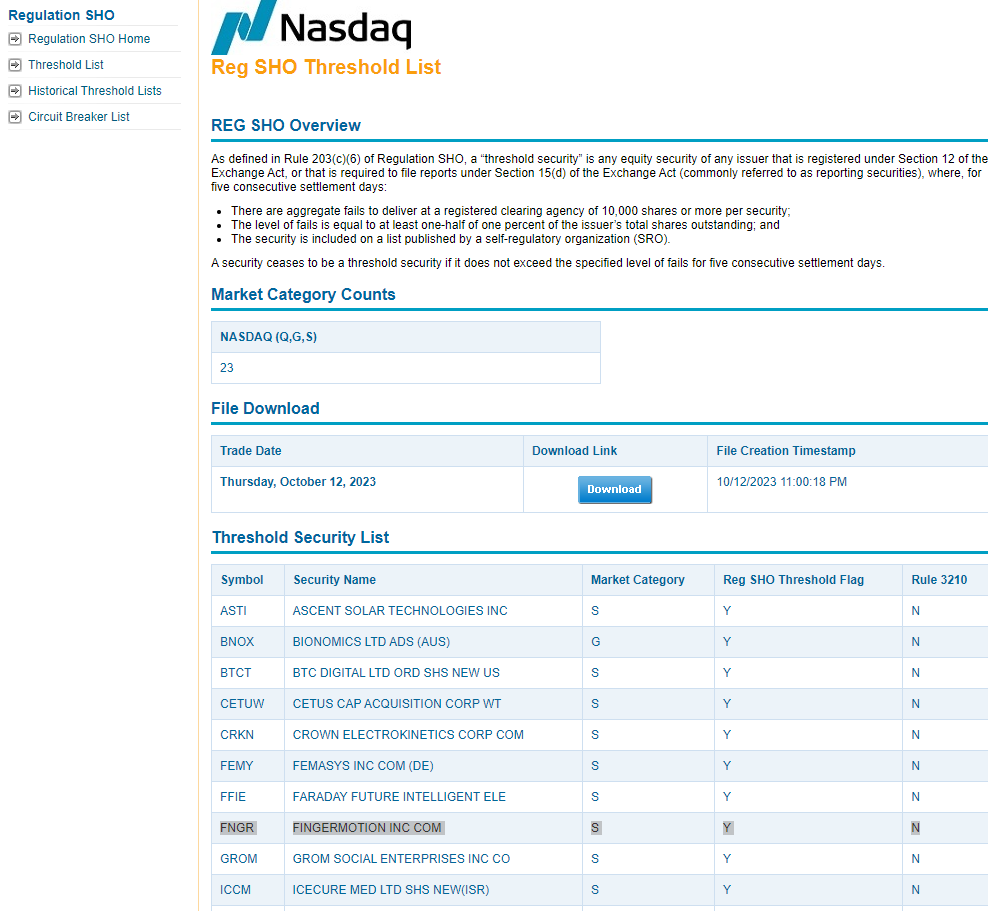Click the Market Category Counts heading
The height and width of the screenshot is (911, 988).
coord(303,295)
